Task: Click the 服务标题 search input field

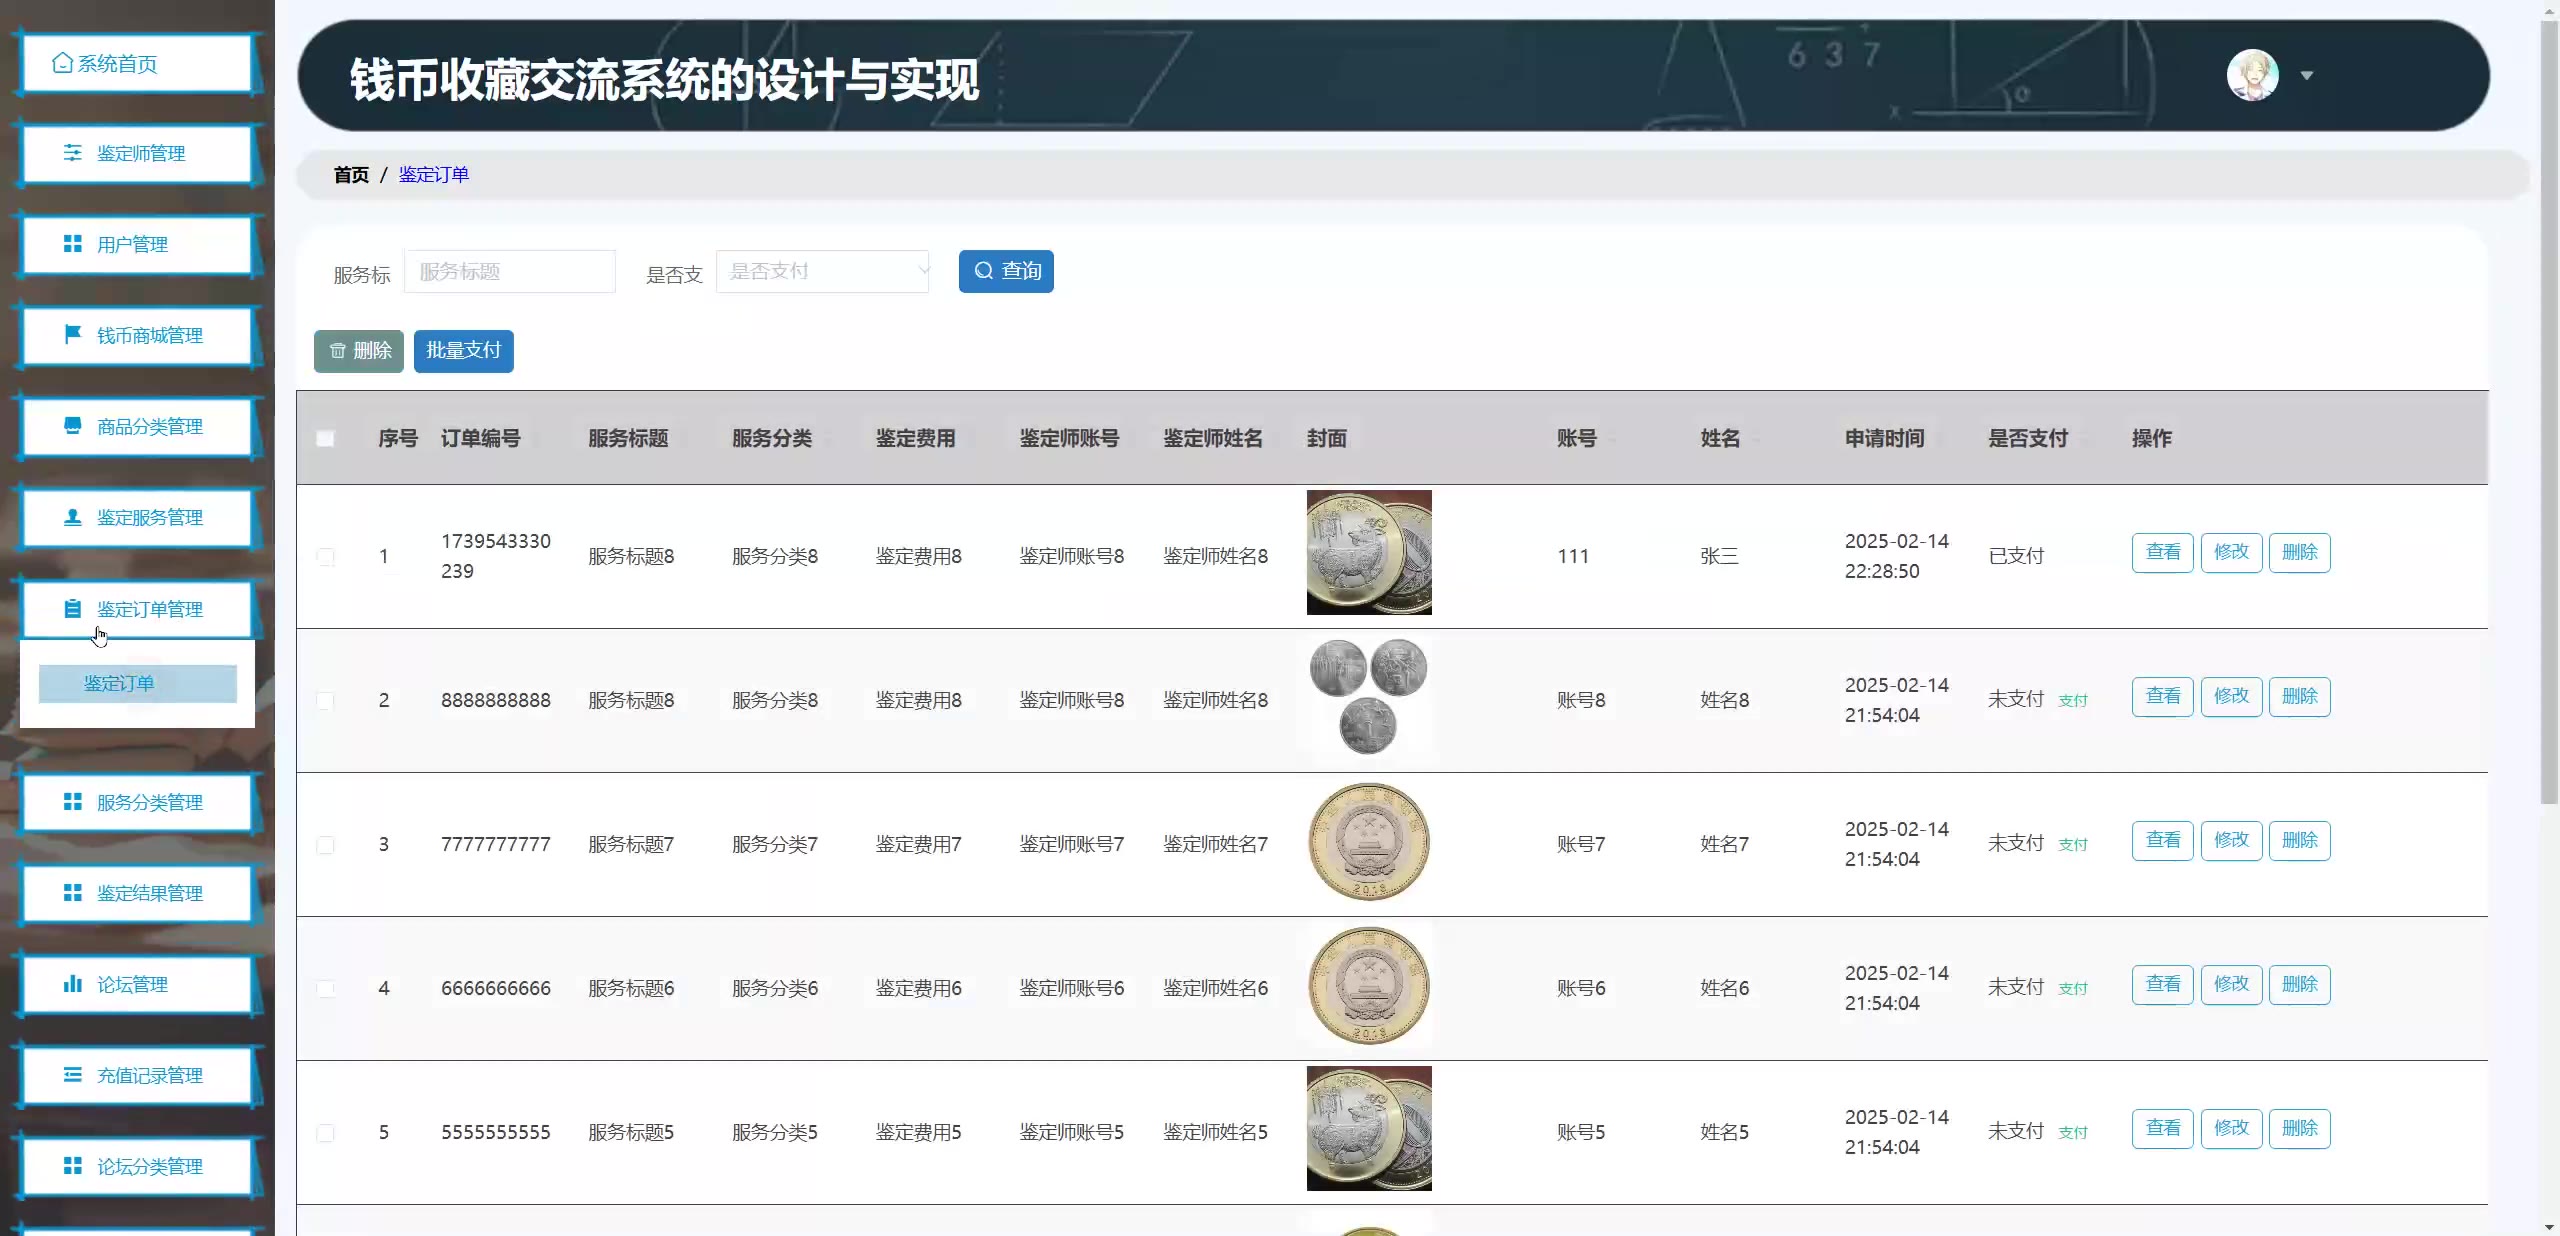Action: pyautogui.click(x=509, y=271)
